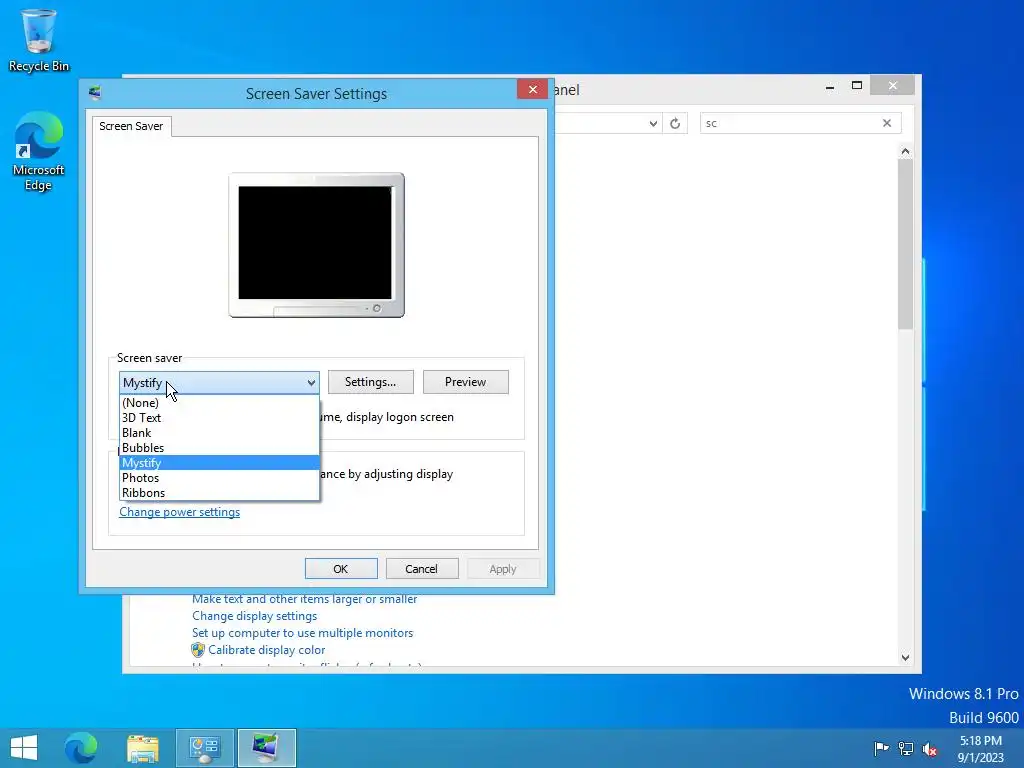Choose 3D Text from the screen saver list
1024x768 pixels.
tap(219, 418)
